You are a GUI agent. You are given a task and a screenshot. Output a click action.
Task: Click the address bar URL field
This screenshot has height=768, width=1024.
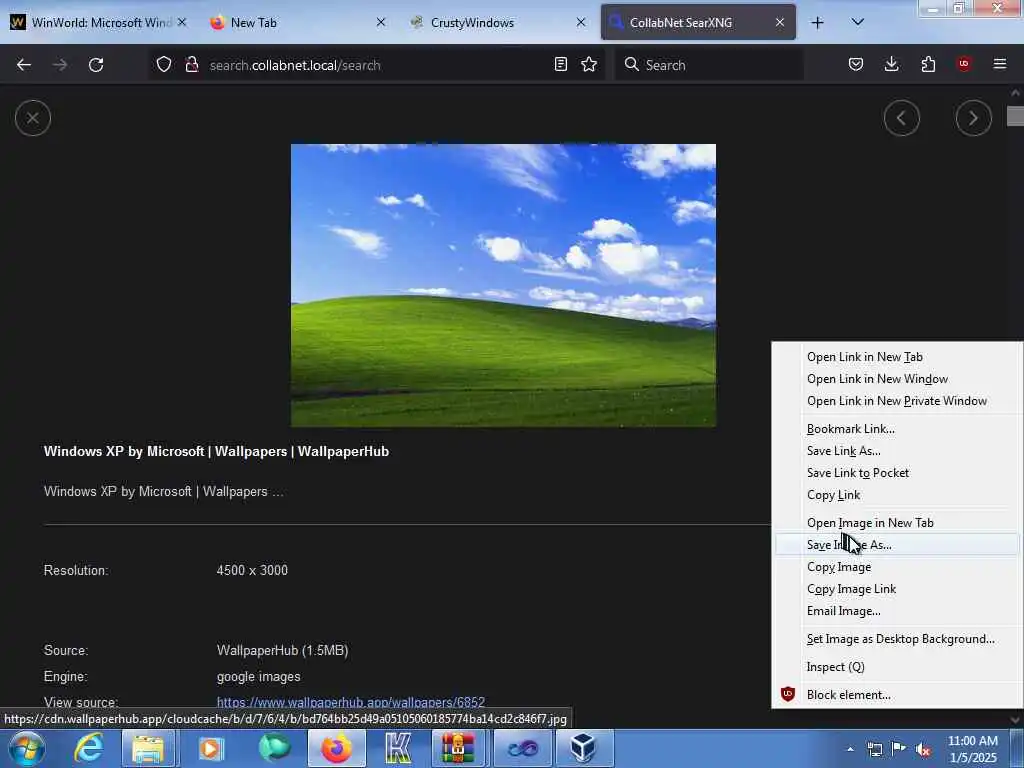376,65
